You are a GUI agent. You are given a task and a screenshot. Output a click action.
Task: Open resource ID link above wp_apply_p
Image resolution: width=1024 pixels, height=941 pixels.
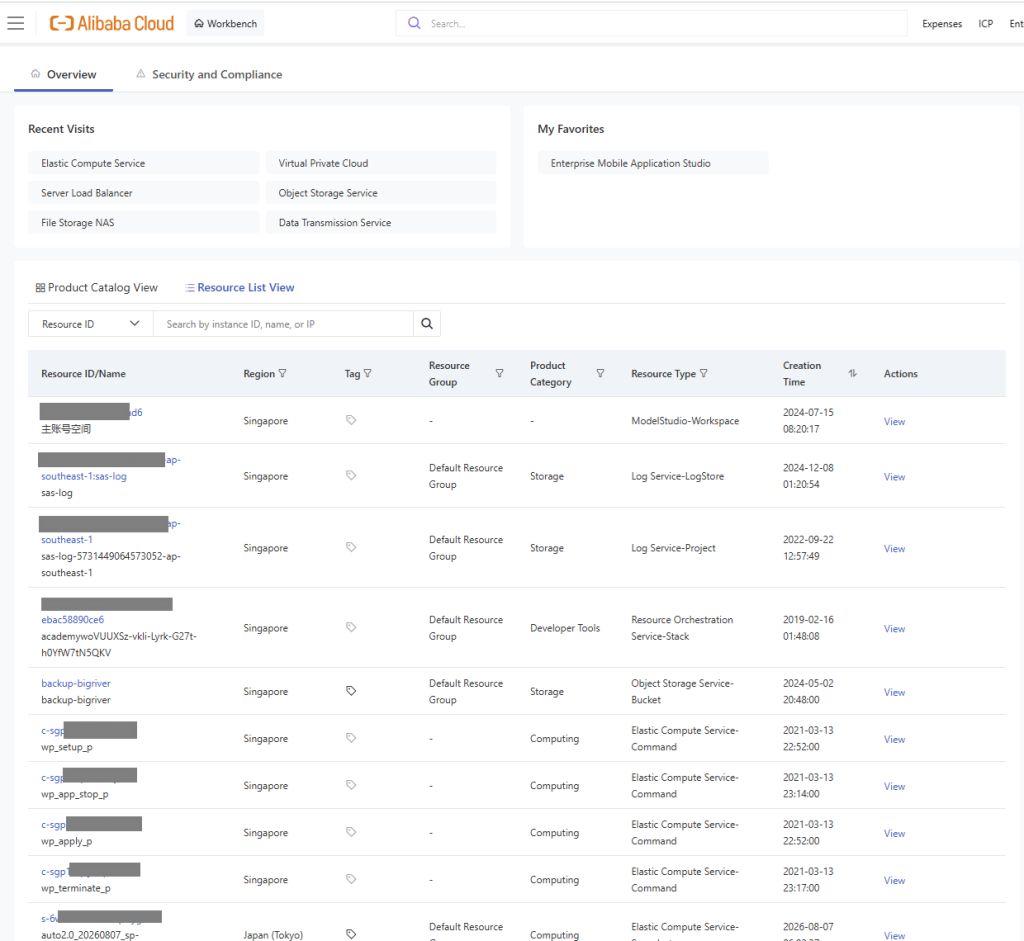pos(91,825)
